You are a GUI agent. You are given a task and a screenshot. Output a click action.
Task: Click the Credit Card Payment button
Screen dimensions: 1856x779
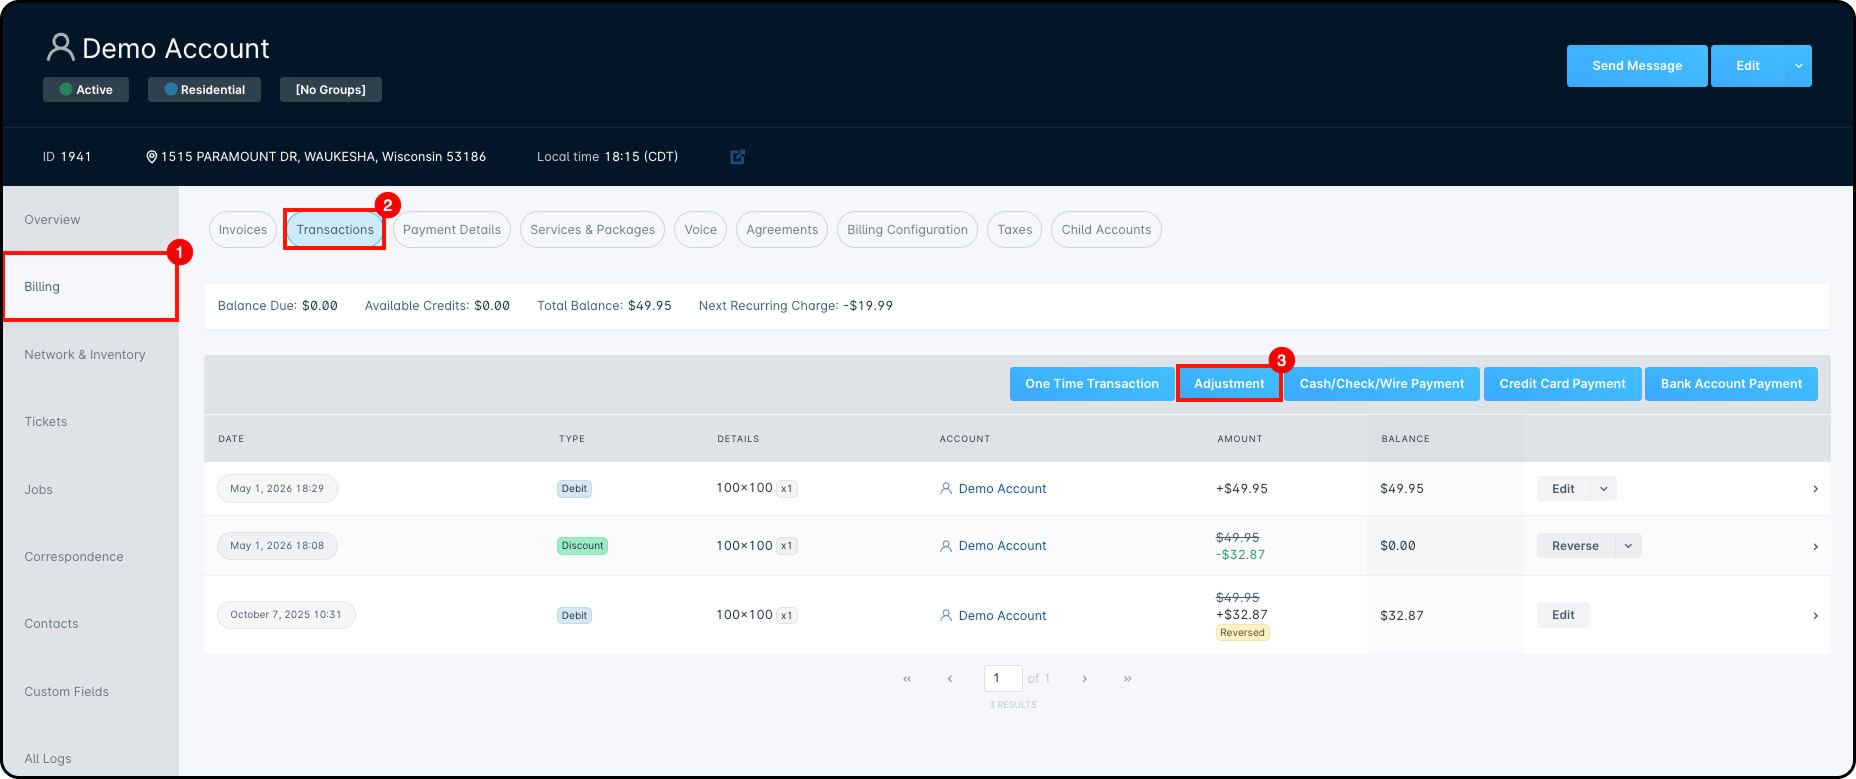[1562, 384]
